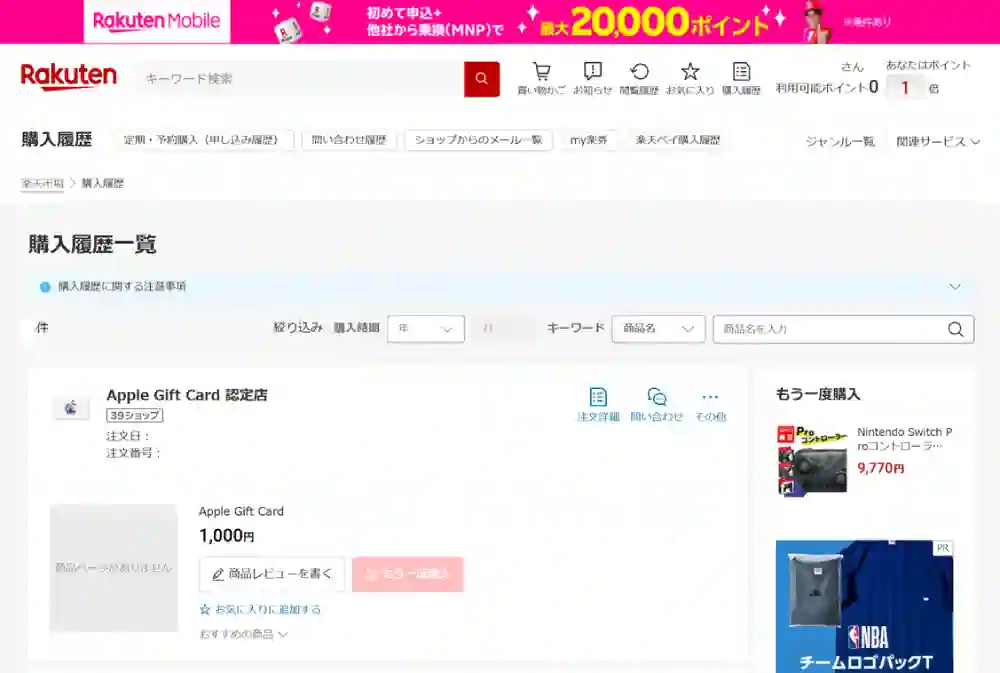Type in the キーワード検索 search field
Image resolution: width=1000 pixels, height=673 pixels.
coord(300,79)
